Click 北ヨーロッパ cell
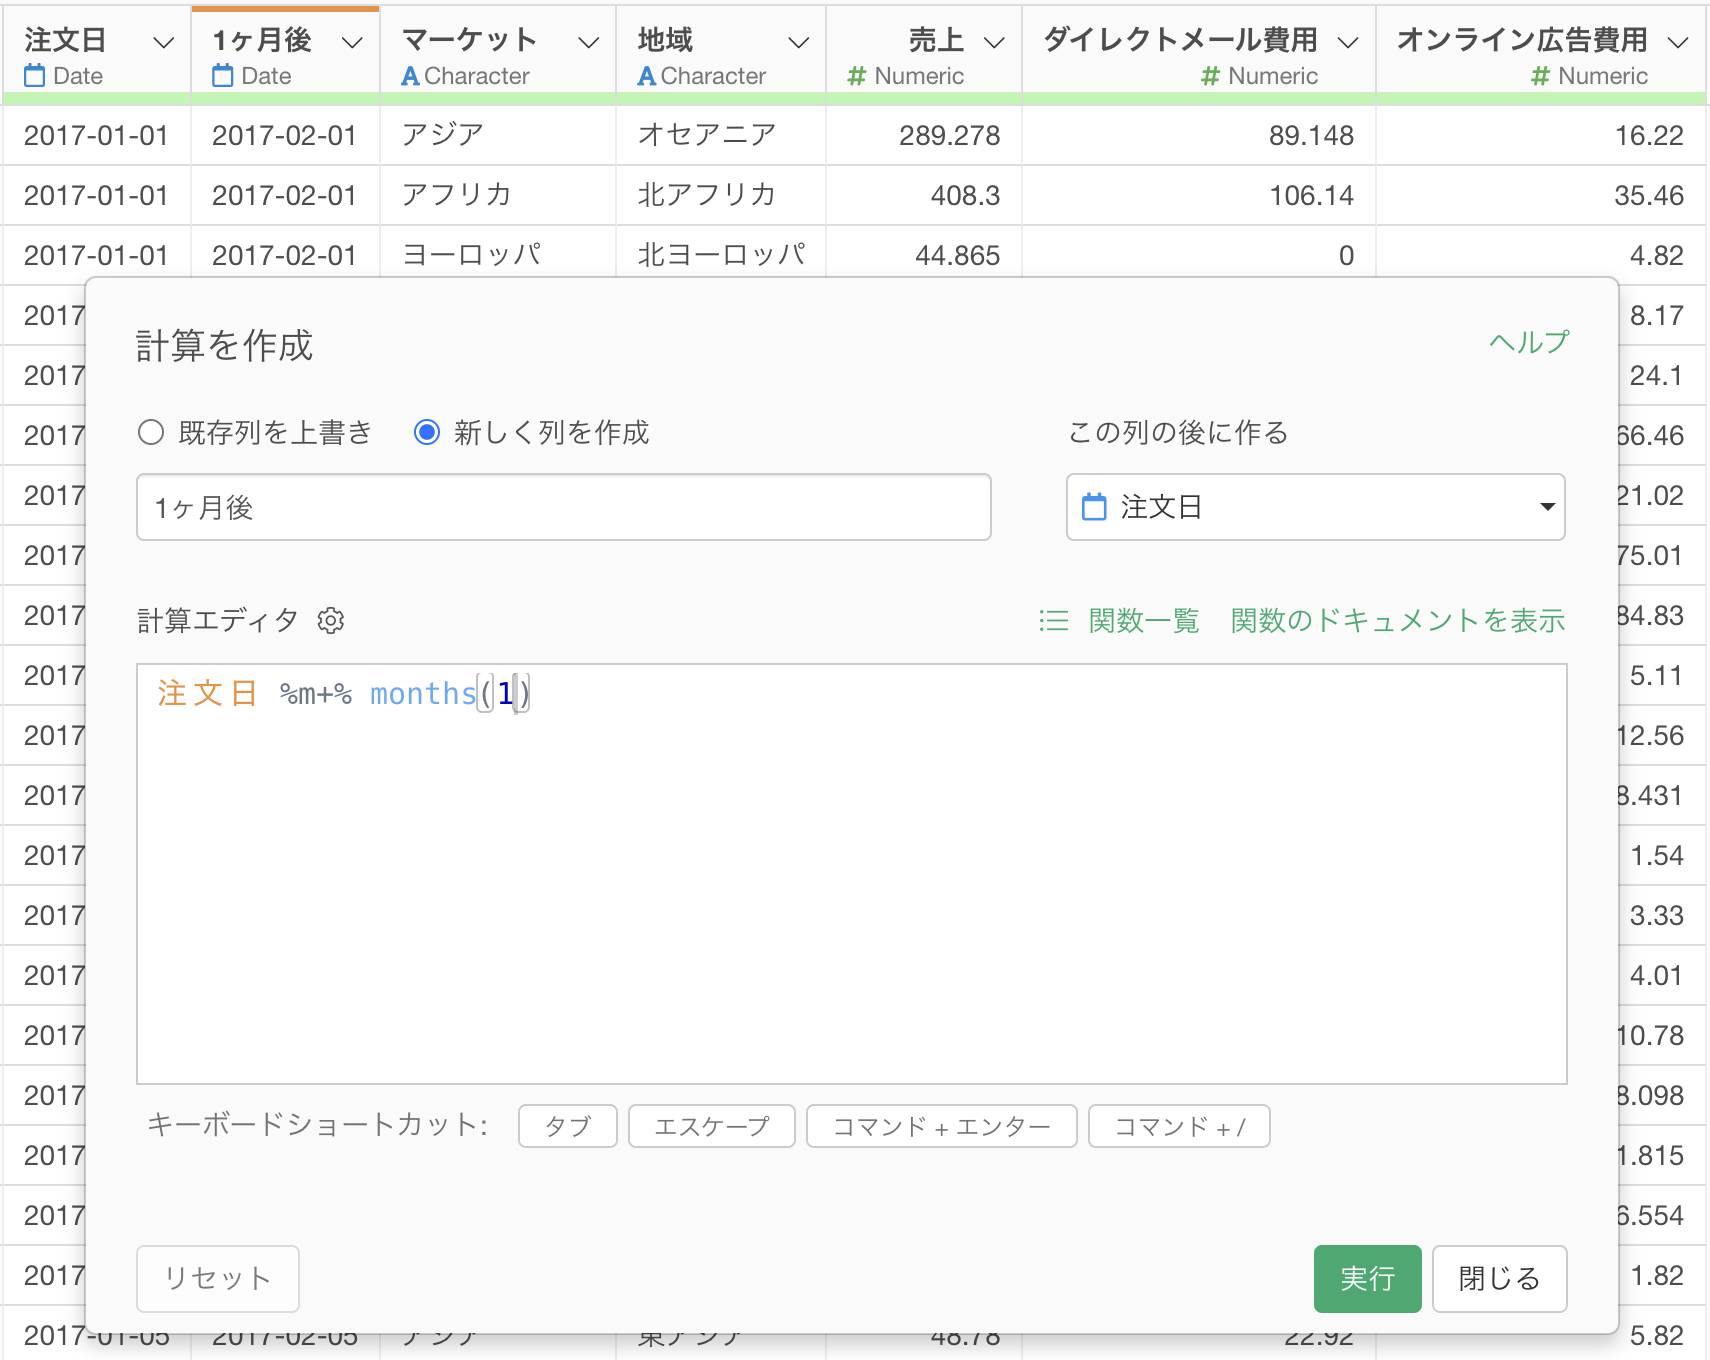This screenshot has height=1360, width=1710. point(721,255)
